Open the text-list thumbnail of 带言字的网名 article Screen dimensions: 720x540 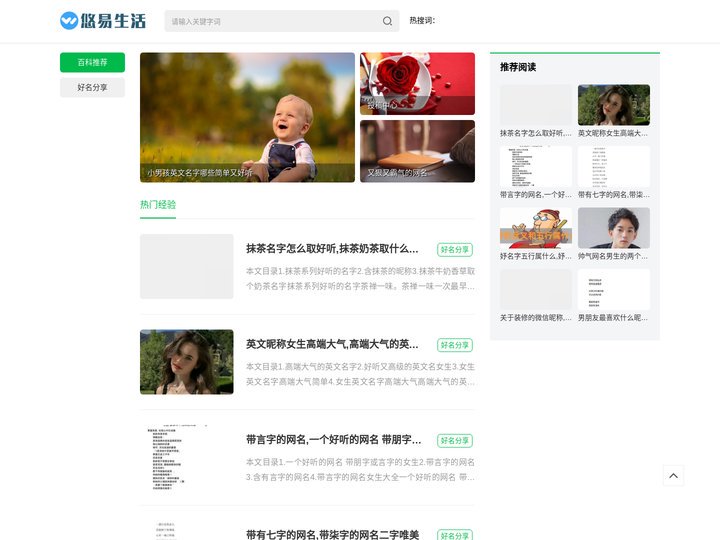point(186,457)
